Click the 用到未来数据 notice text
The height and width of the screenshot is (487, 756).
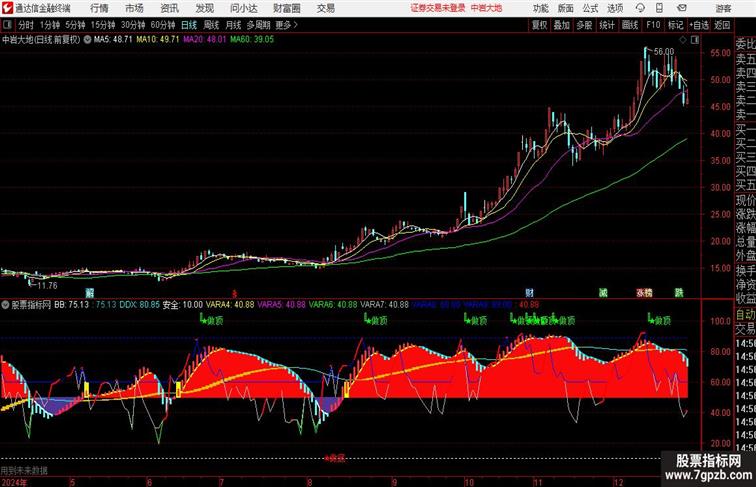pyautogui.click(x=24, y=470)
